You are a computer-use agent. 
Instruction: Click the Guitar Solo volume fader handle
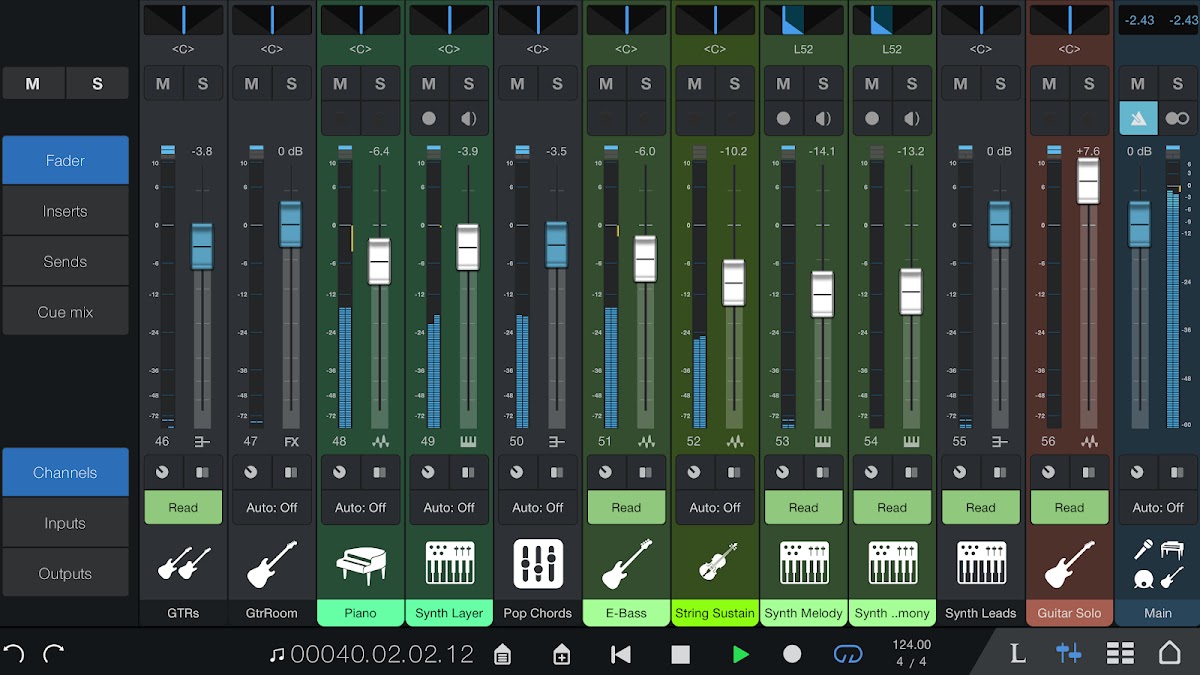[x=1088, y=181]
